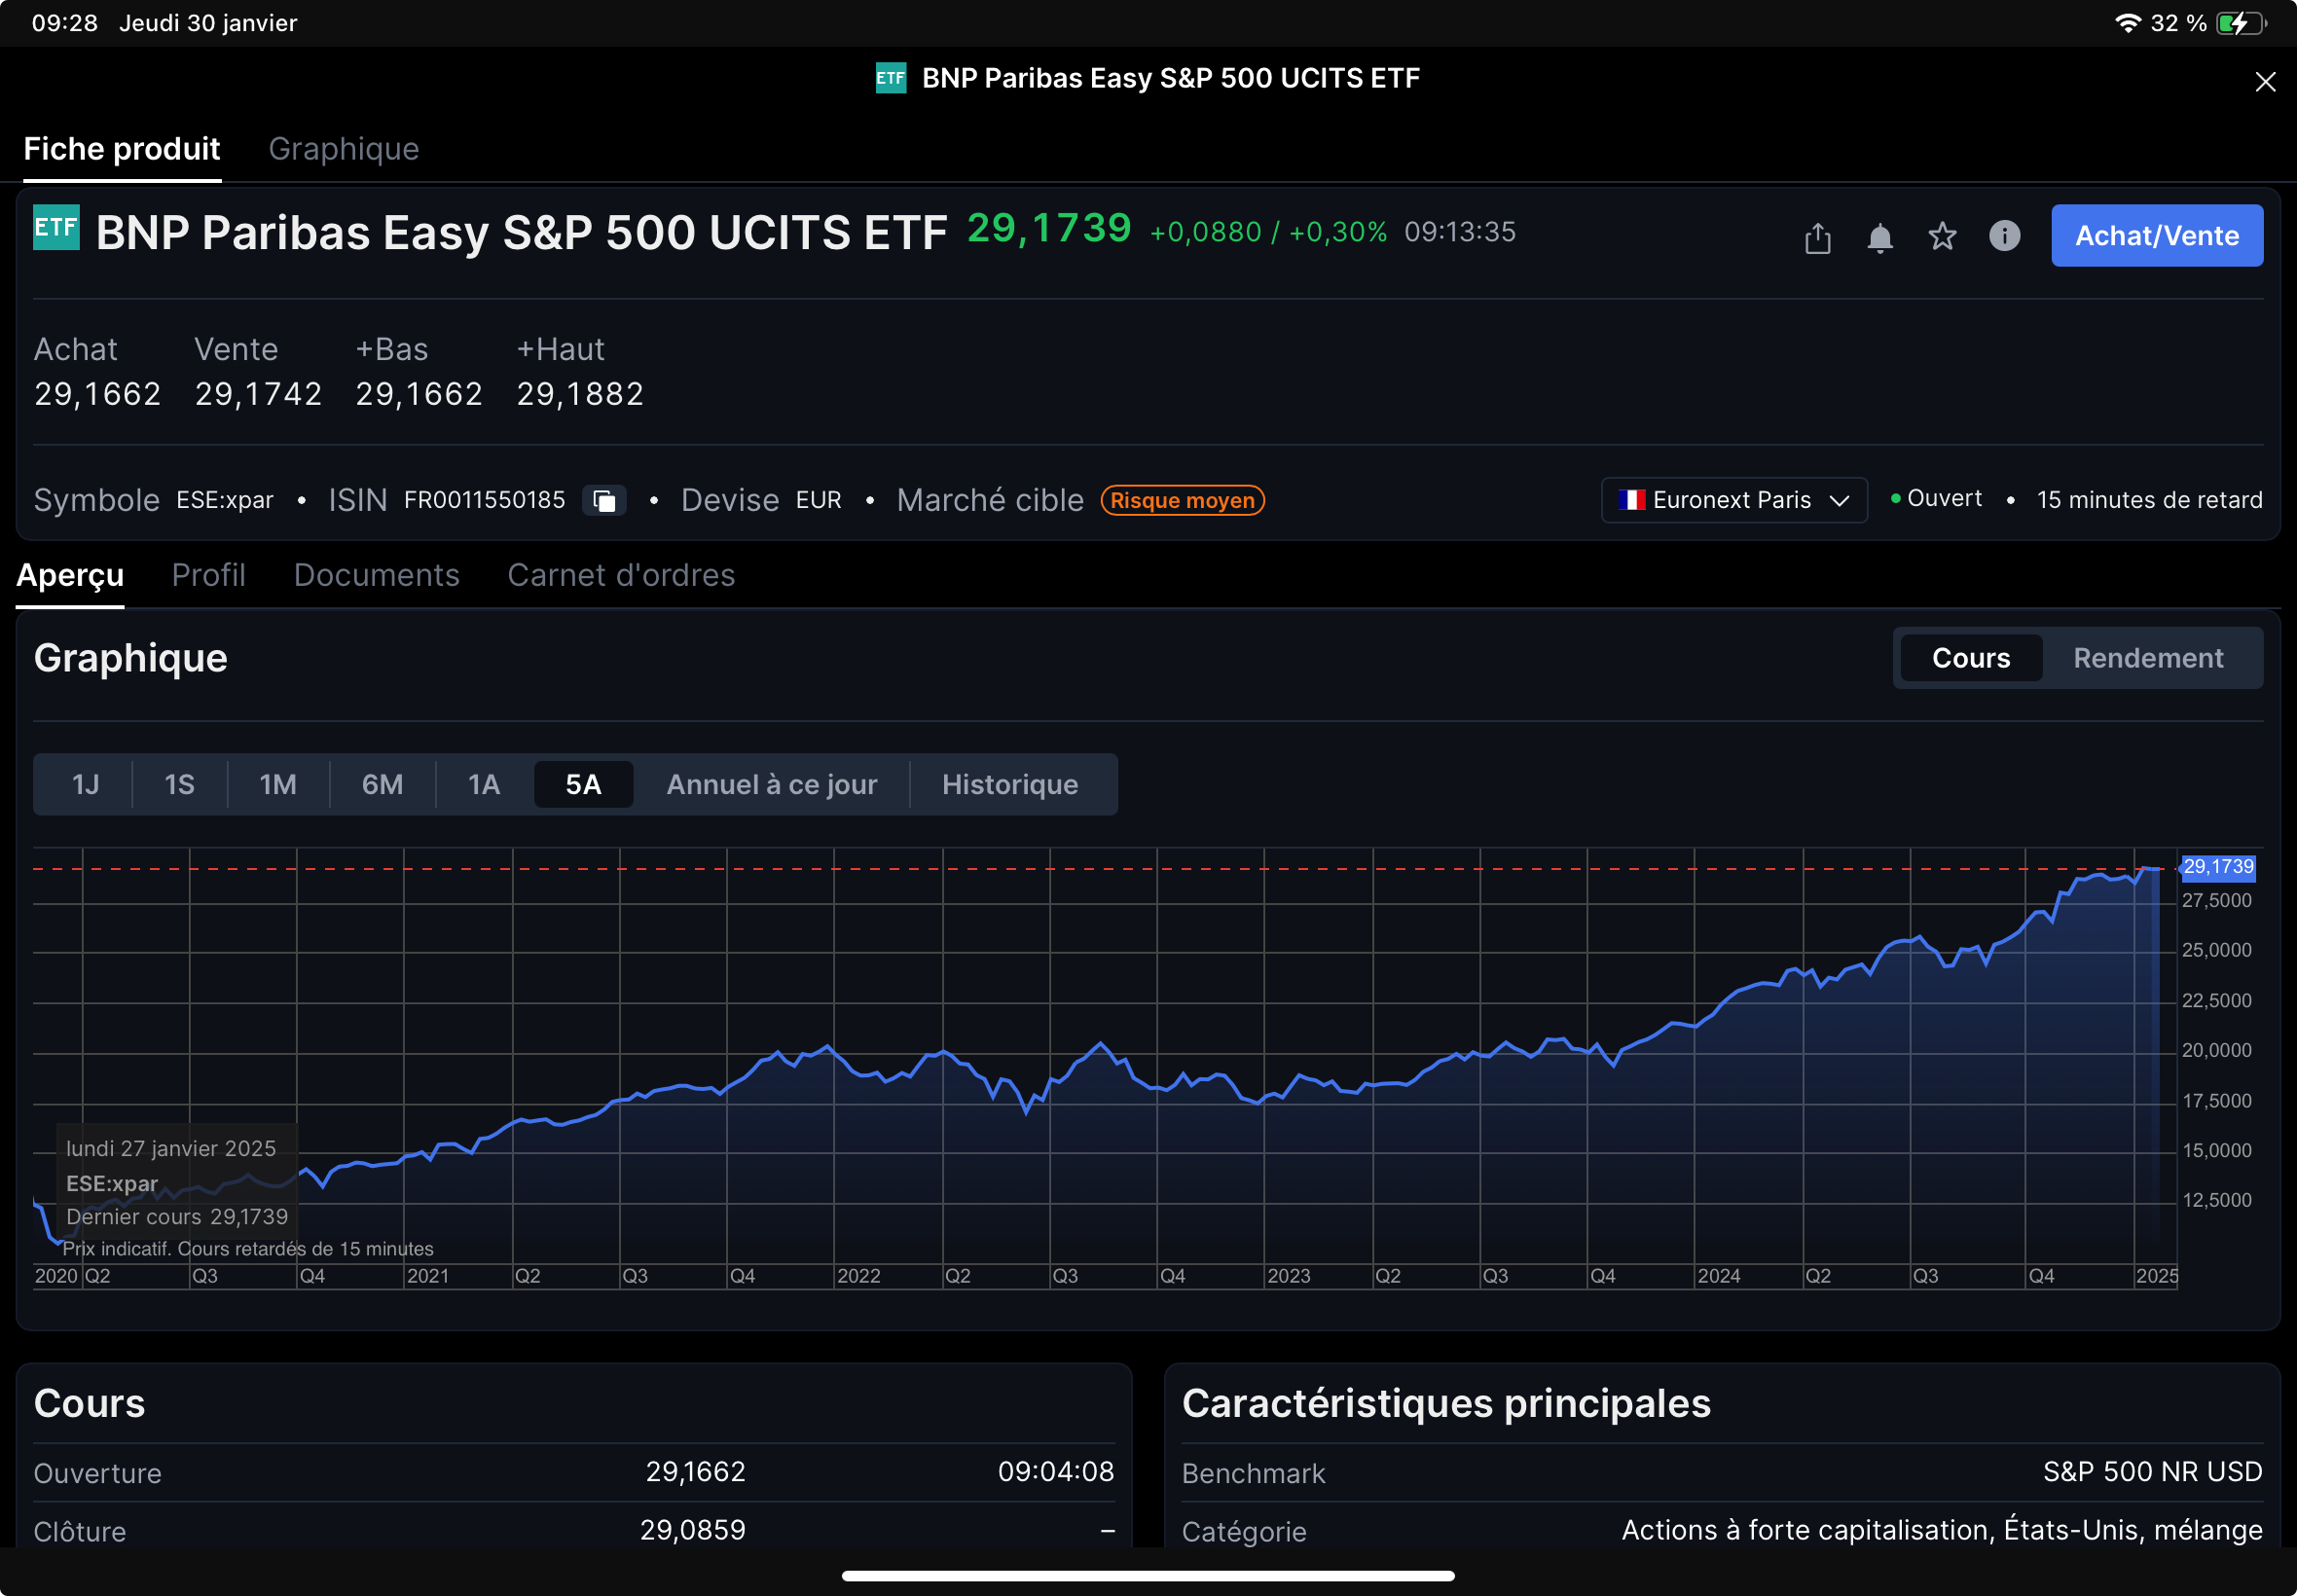
Task: Click the +0,0880 / +0,30% change figure
Action: (x=1268, y=232)
